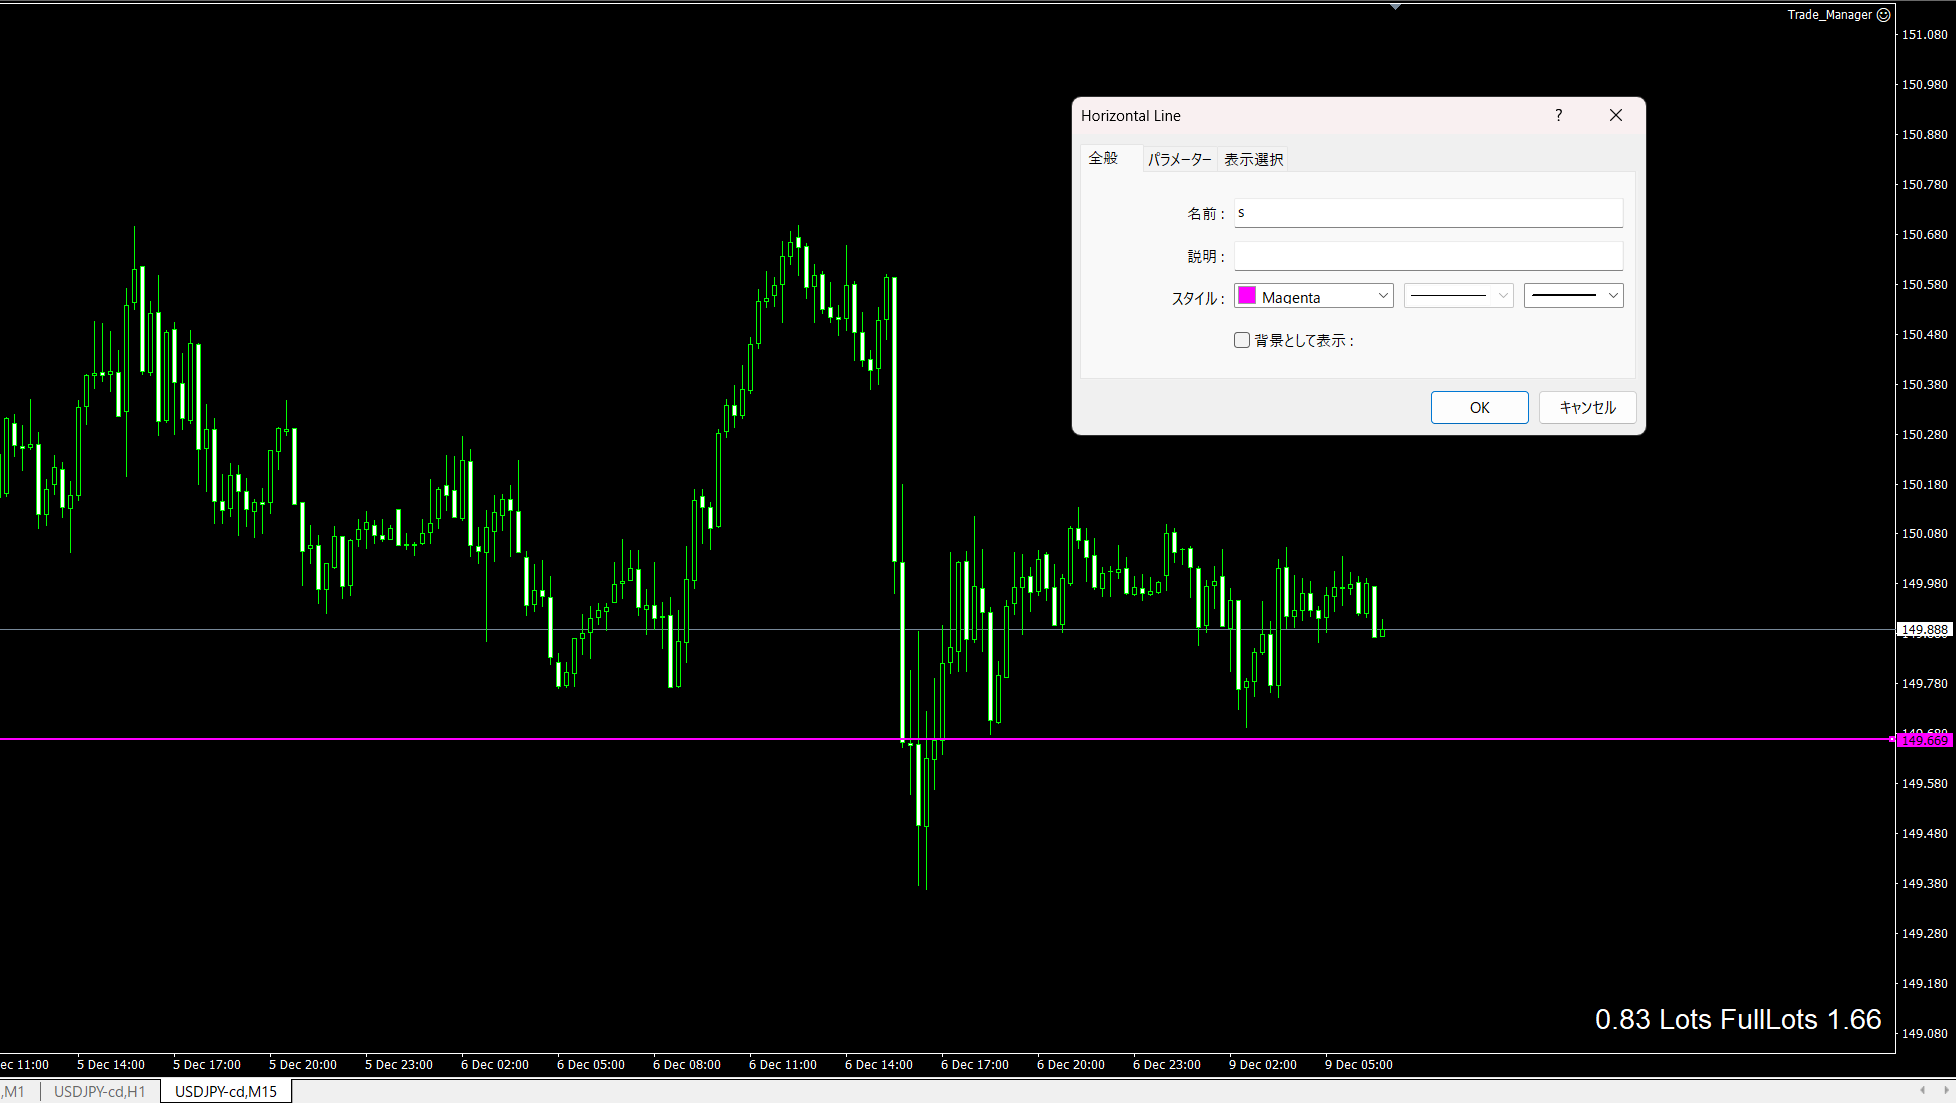Open the Magenta color dropdown
1956x1103 pixels.
coord(1383,296)
